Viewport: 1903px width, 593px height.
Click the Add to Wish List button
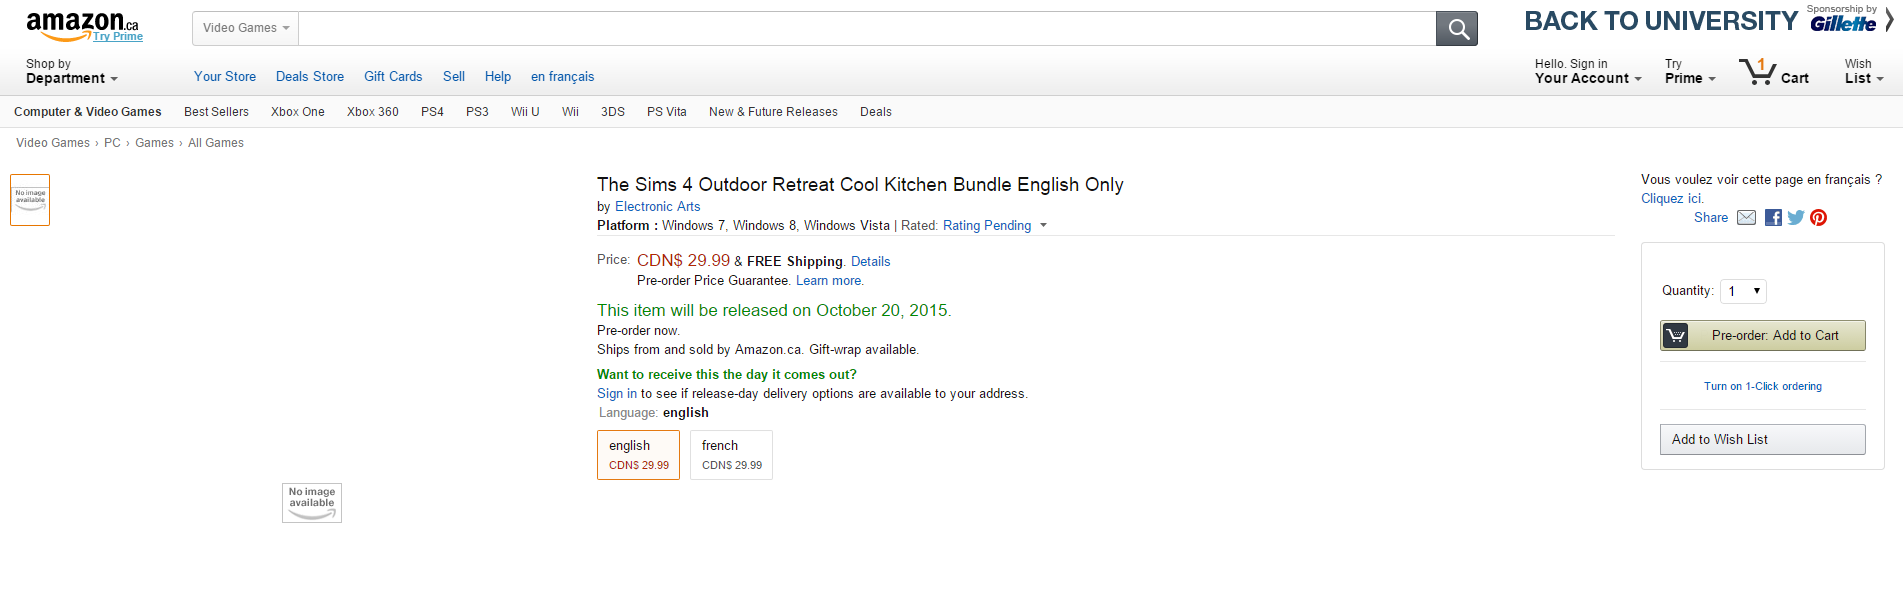pos(1762,440)
